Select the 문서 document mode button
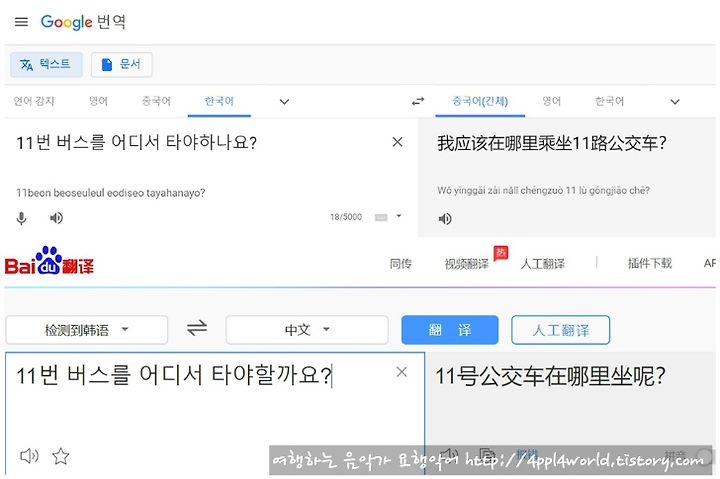 (122, 64)
